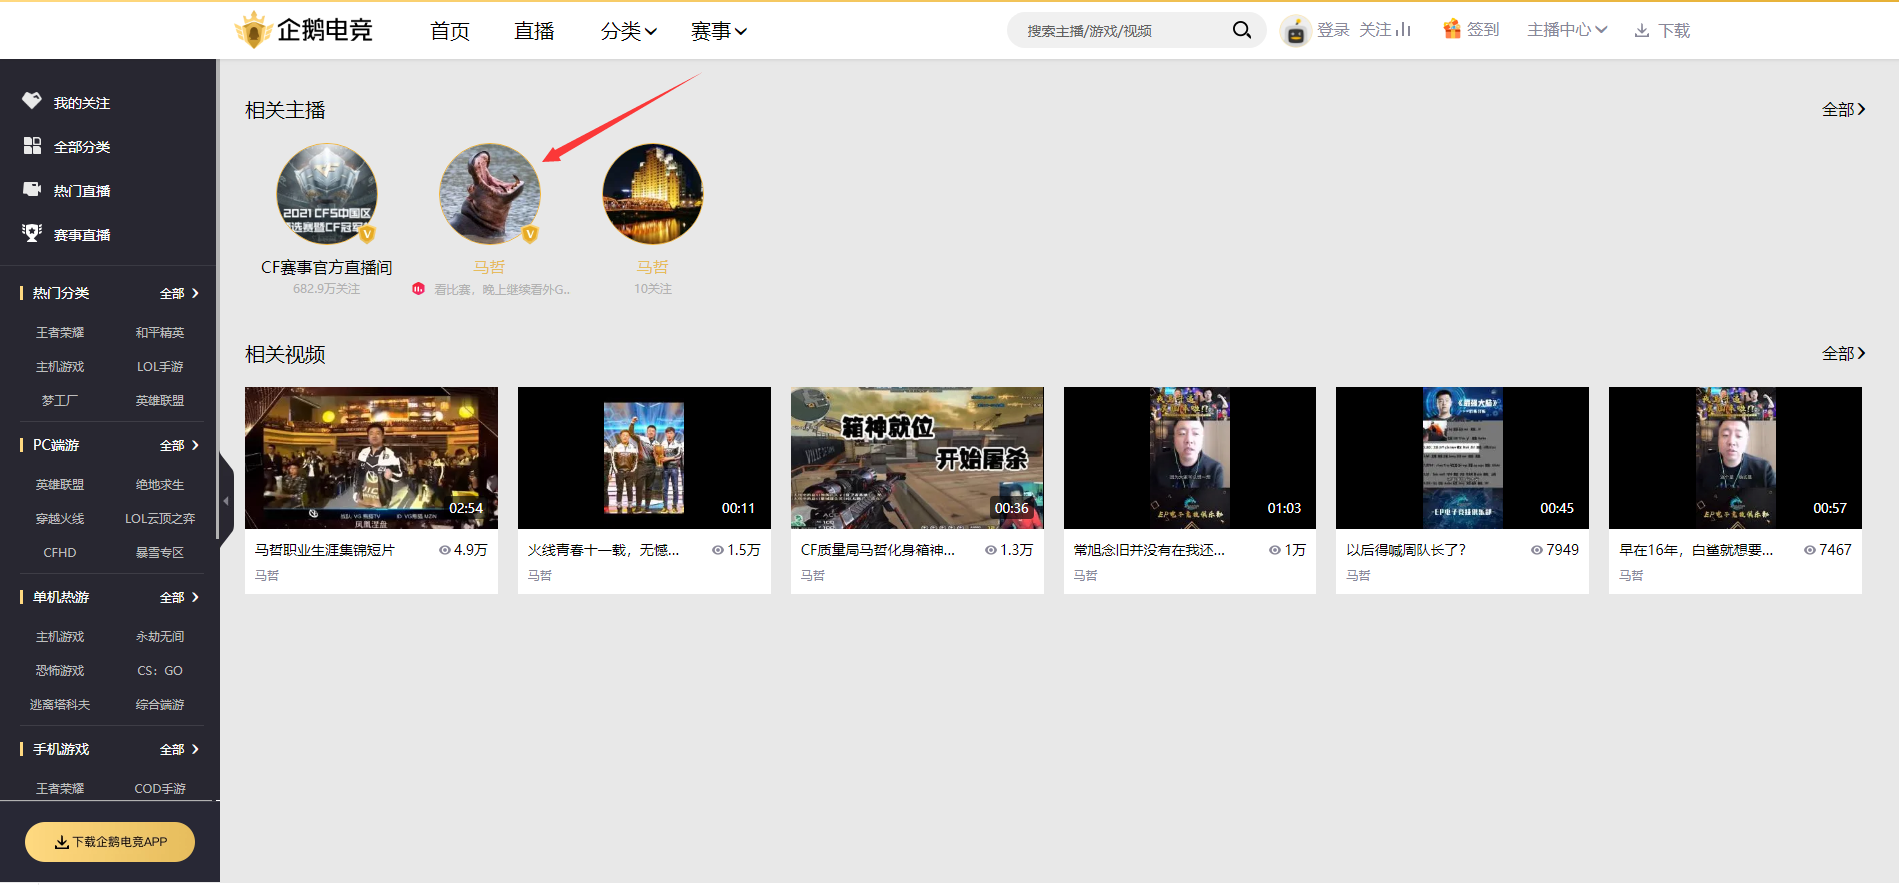
Task: Expand the 赛事 dropdown menu
Action: [718, 31]
